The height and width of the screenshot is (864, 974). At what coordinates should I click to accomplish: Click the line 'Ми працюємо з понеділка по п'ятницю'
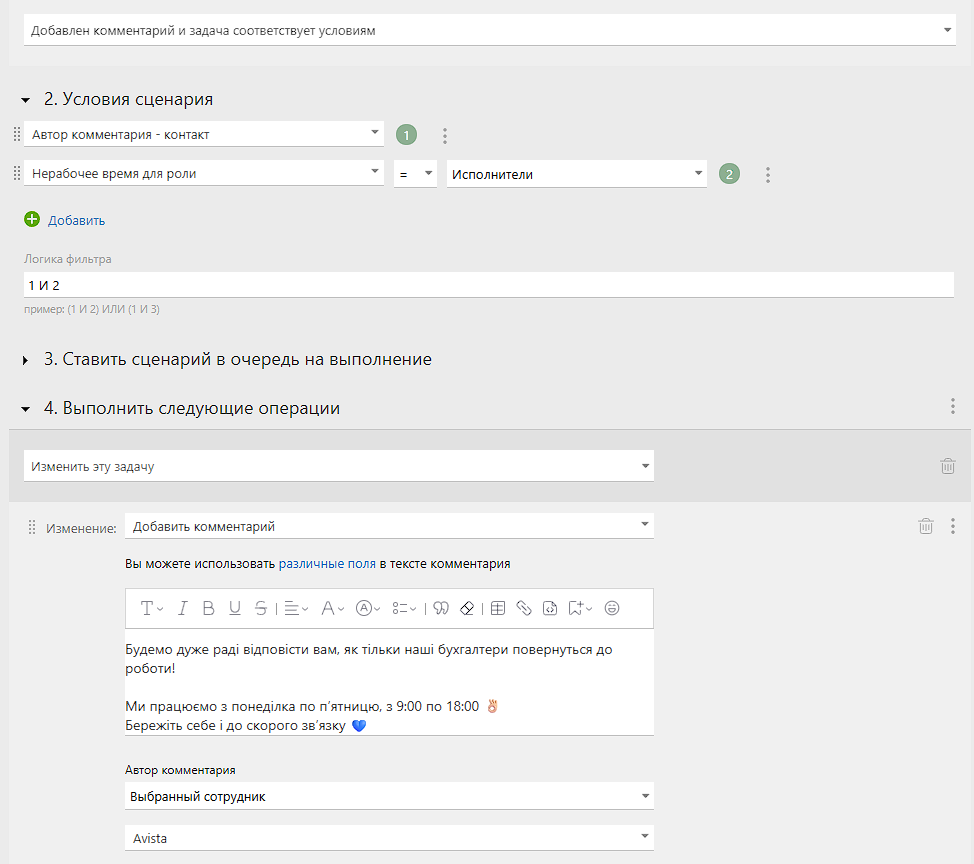[312, 706]
